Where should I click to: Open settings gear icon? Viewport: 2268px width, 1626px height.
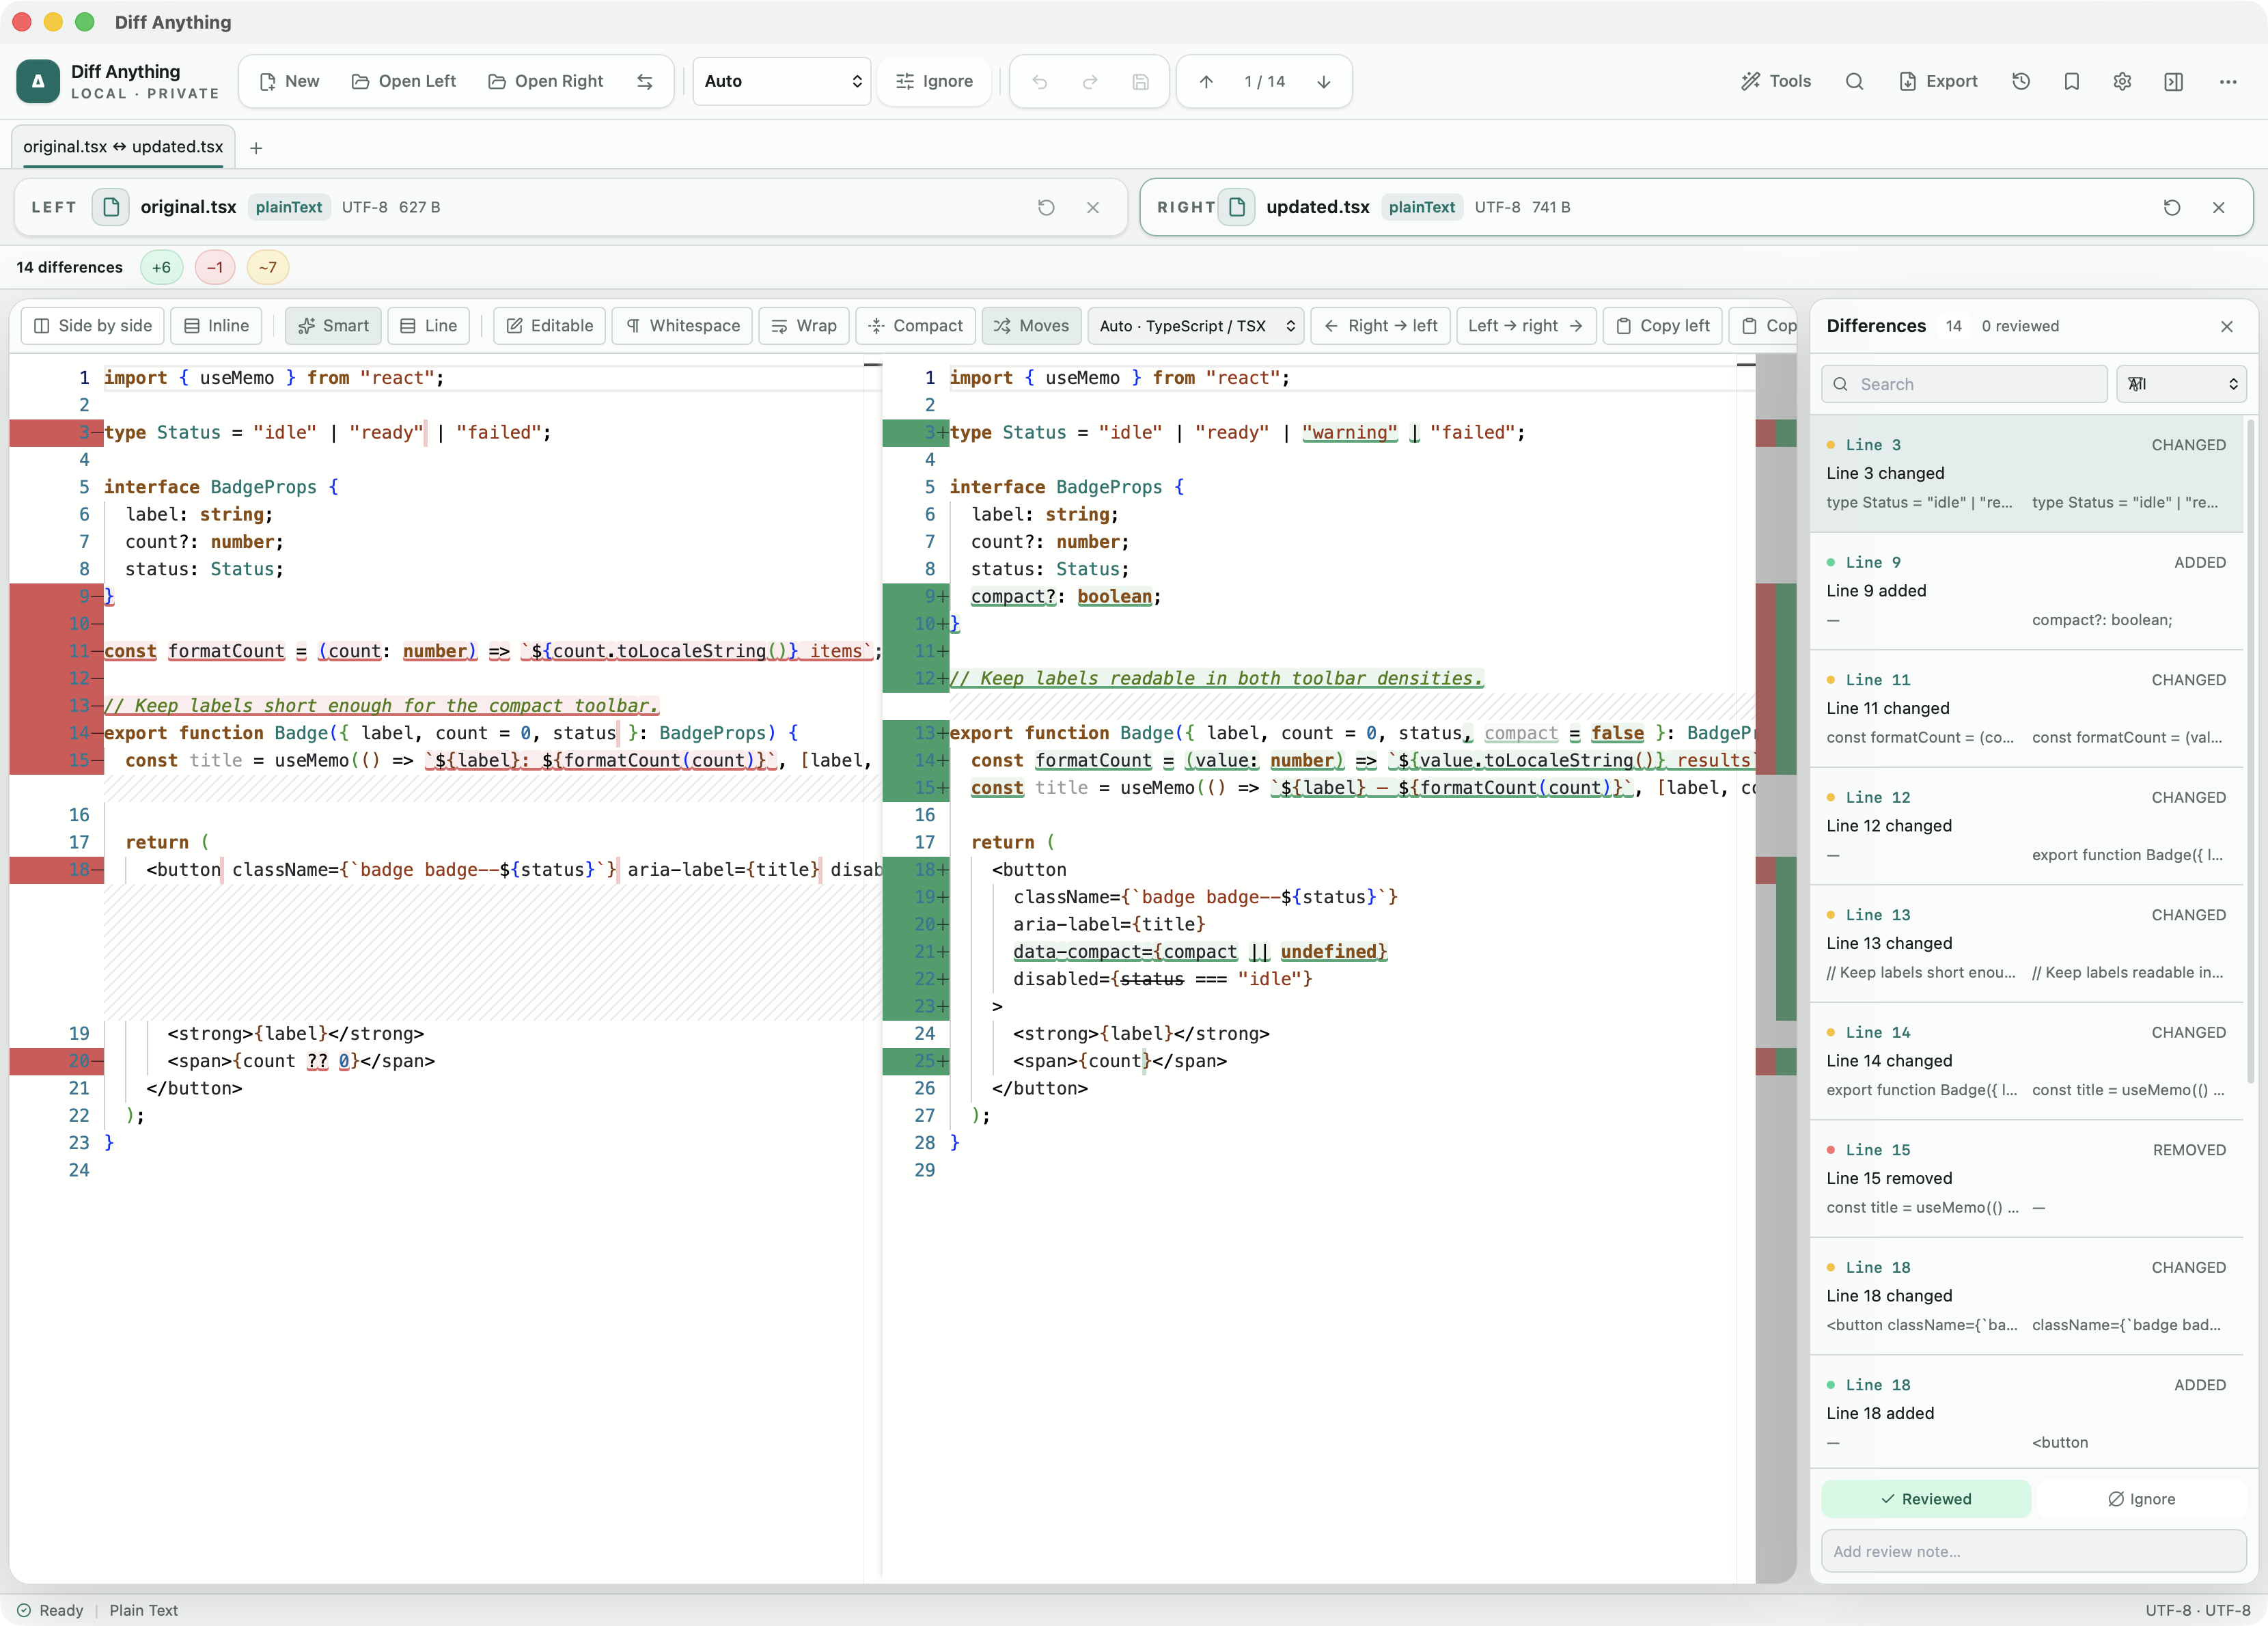[x=2122, y=81]
